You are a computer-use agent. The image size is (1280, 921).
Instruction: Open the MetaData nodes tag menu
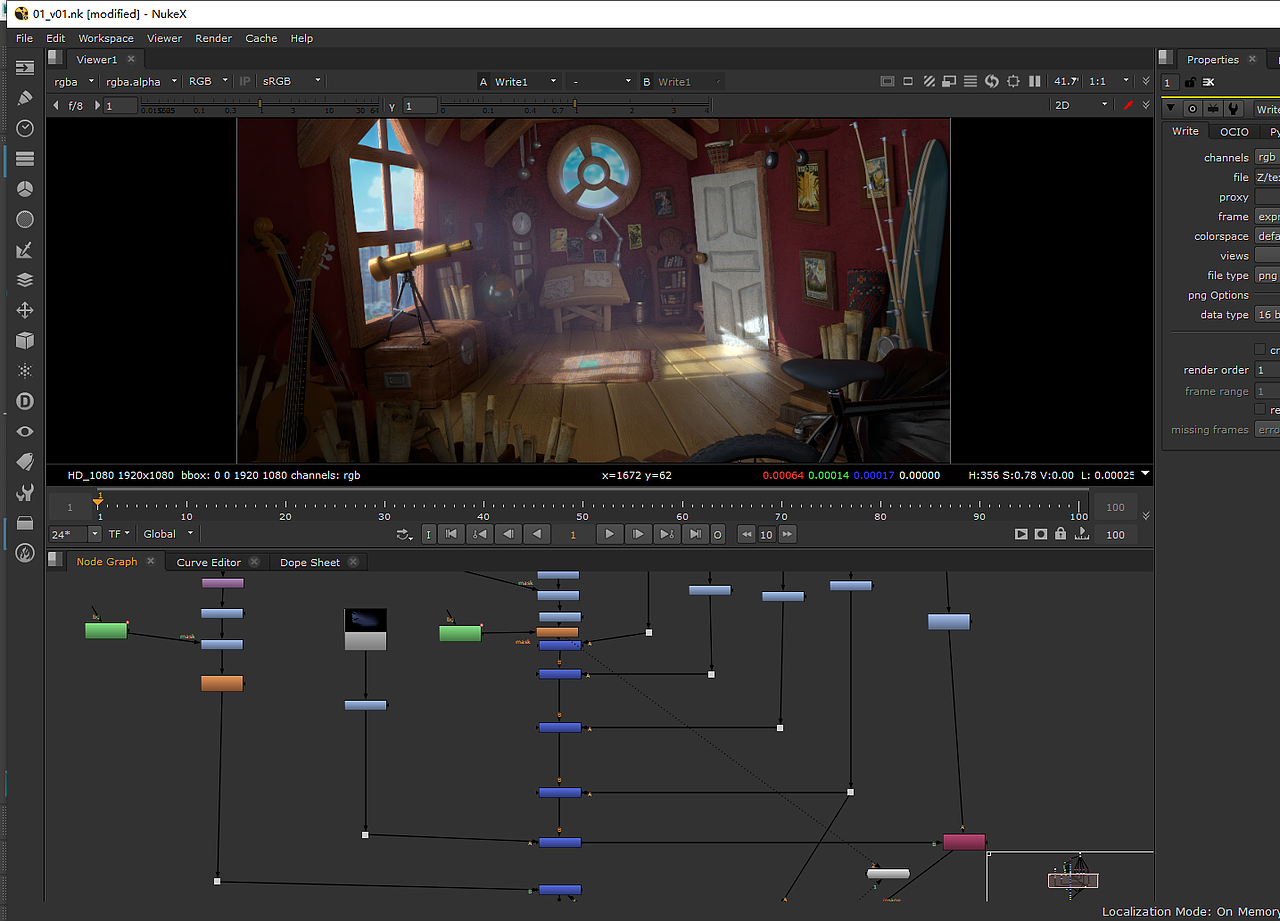[25, 462]
